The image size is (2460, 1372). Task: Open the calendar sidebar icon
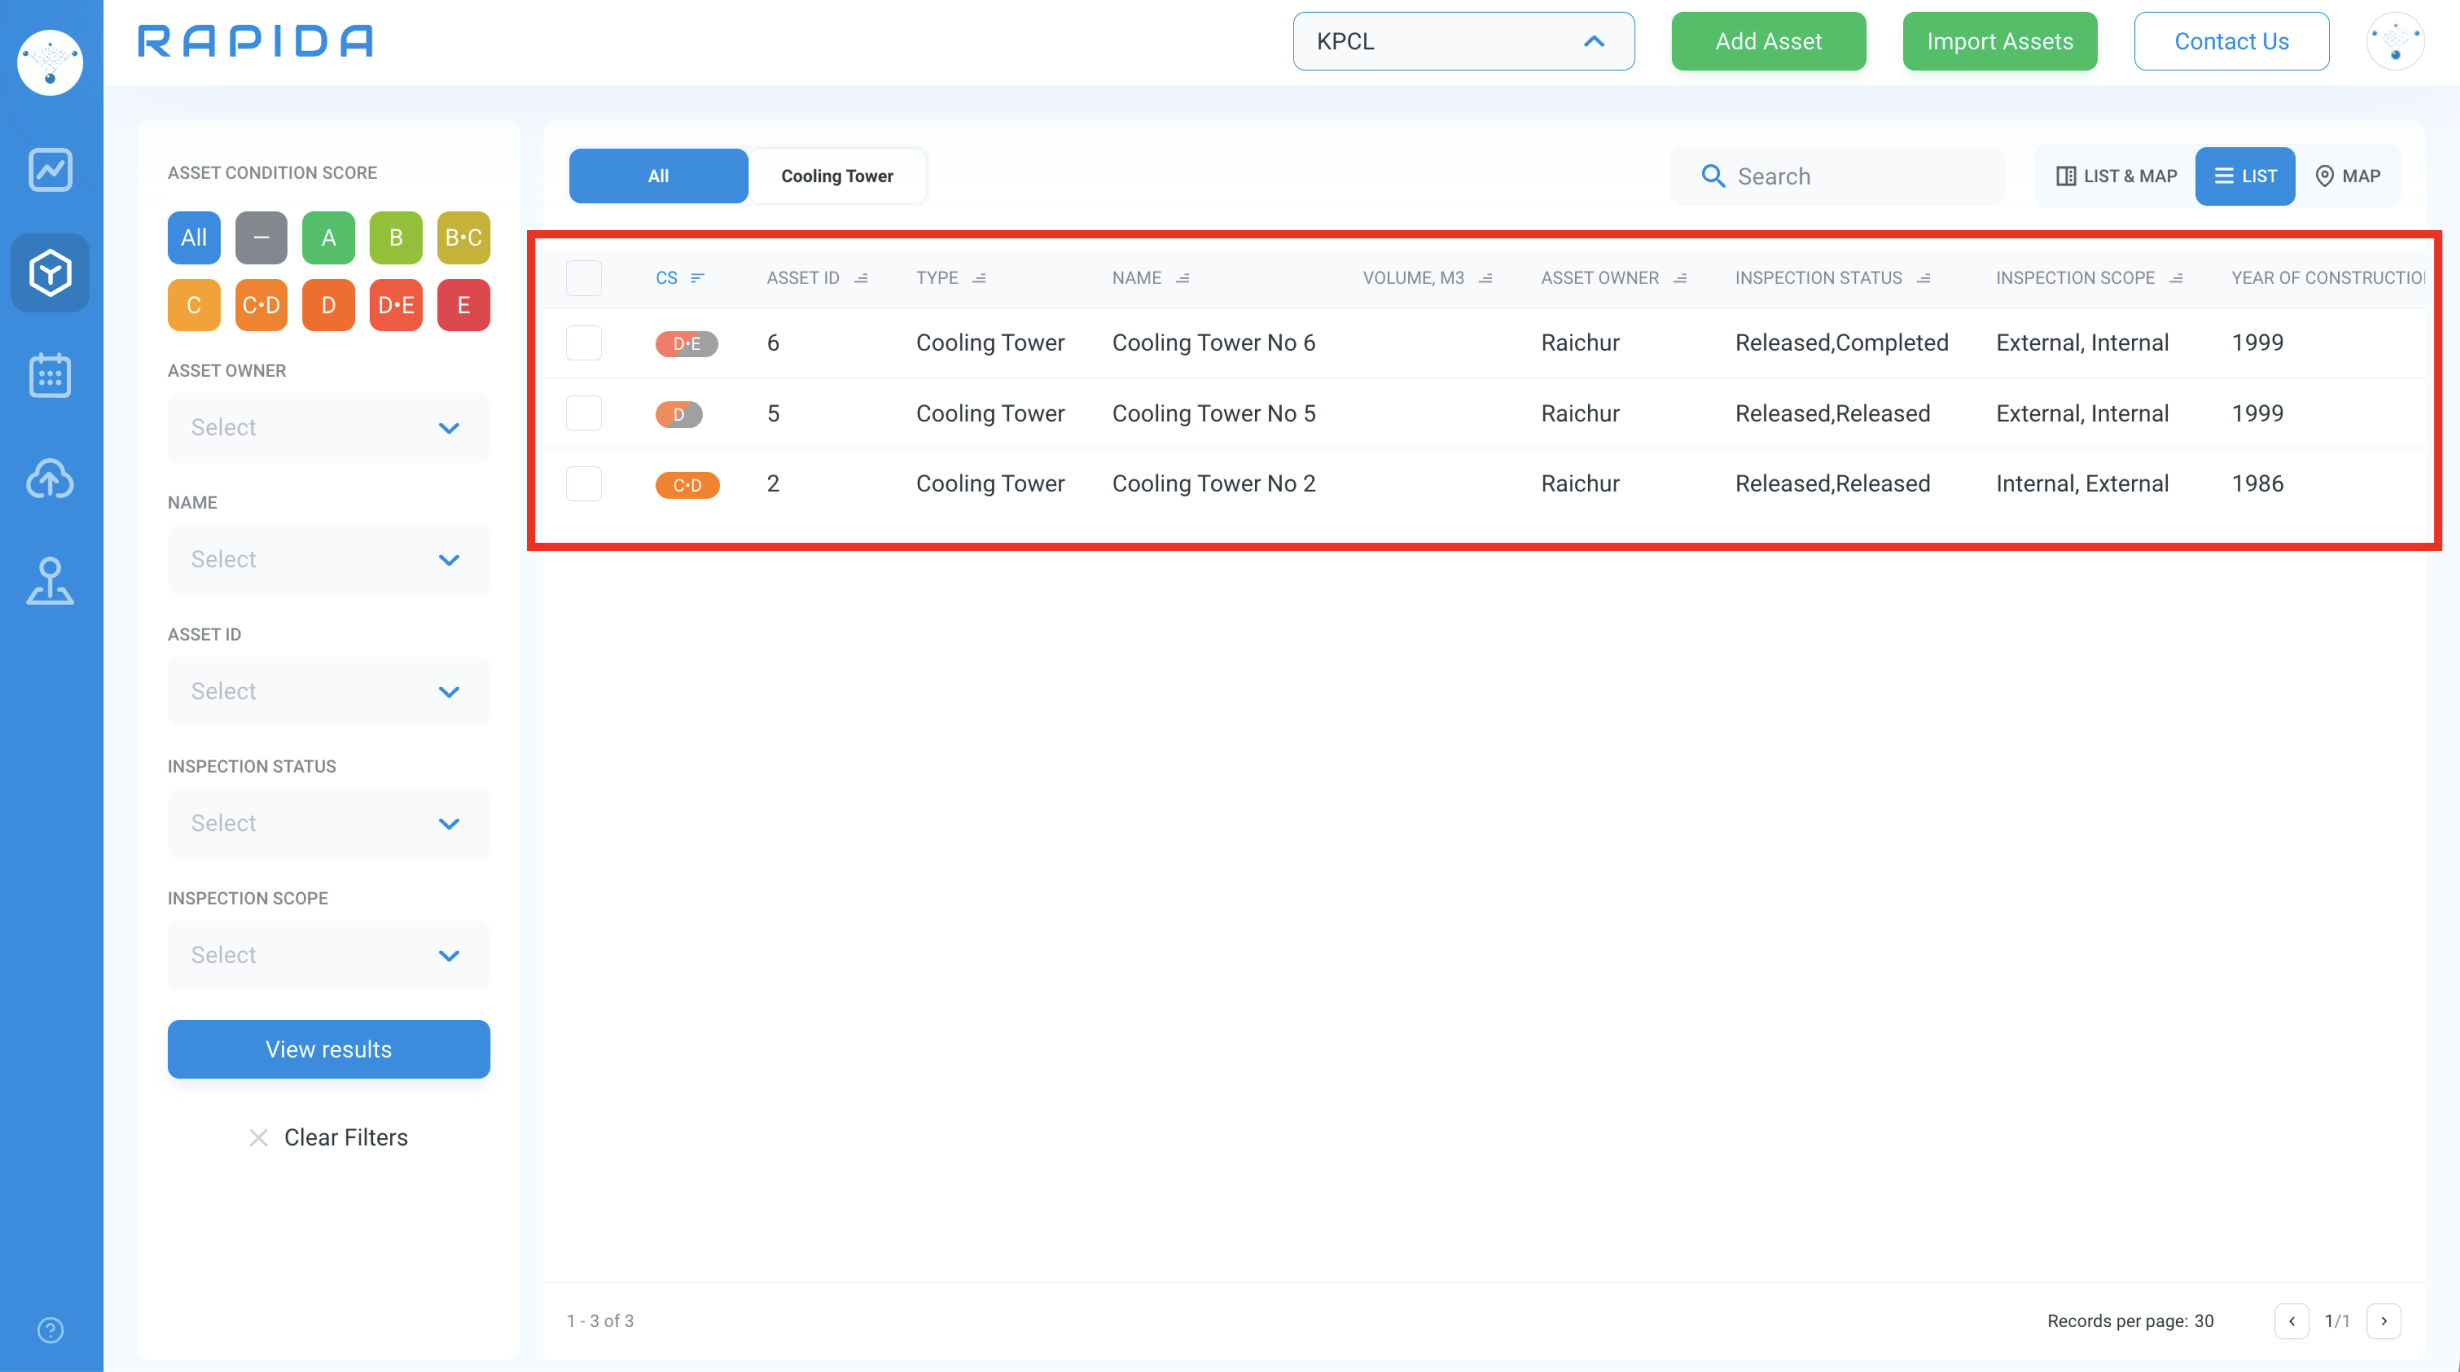[x=50, y=376]
